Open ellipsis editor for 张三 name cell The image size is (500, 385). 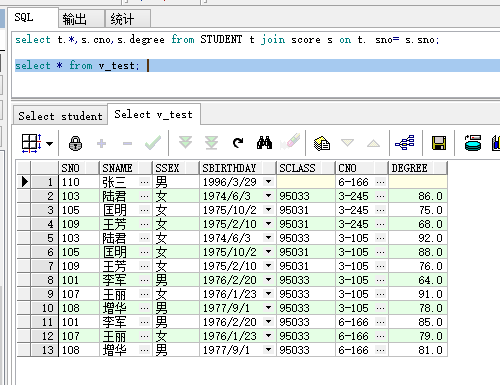(x=144, y=182)
